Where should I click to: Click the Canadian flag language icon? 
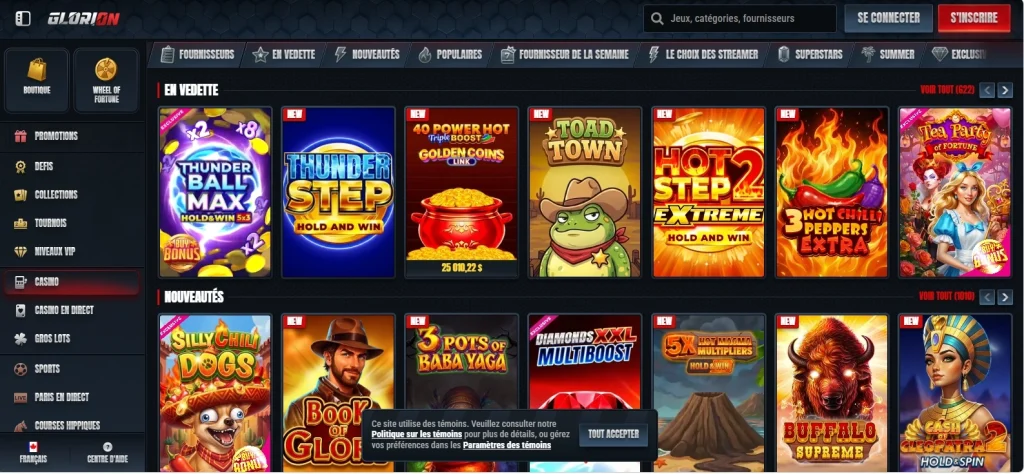point(33,447)
